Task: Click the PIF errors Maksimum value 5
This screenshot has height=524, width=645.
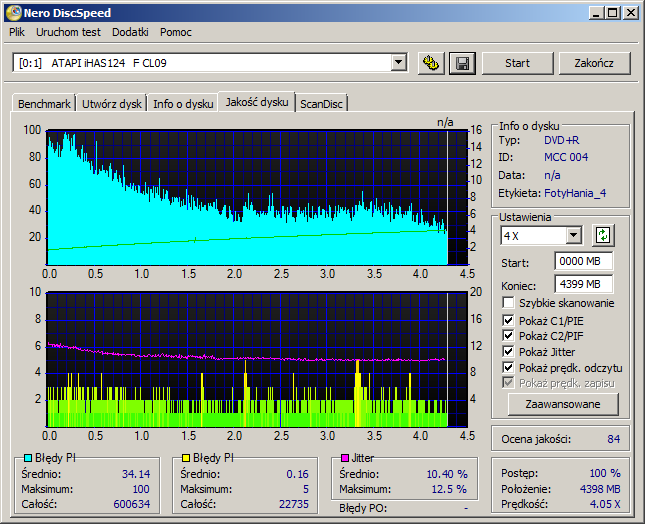Action: [306, 489]
